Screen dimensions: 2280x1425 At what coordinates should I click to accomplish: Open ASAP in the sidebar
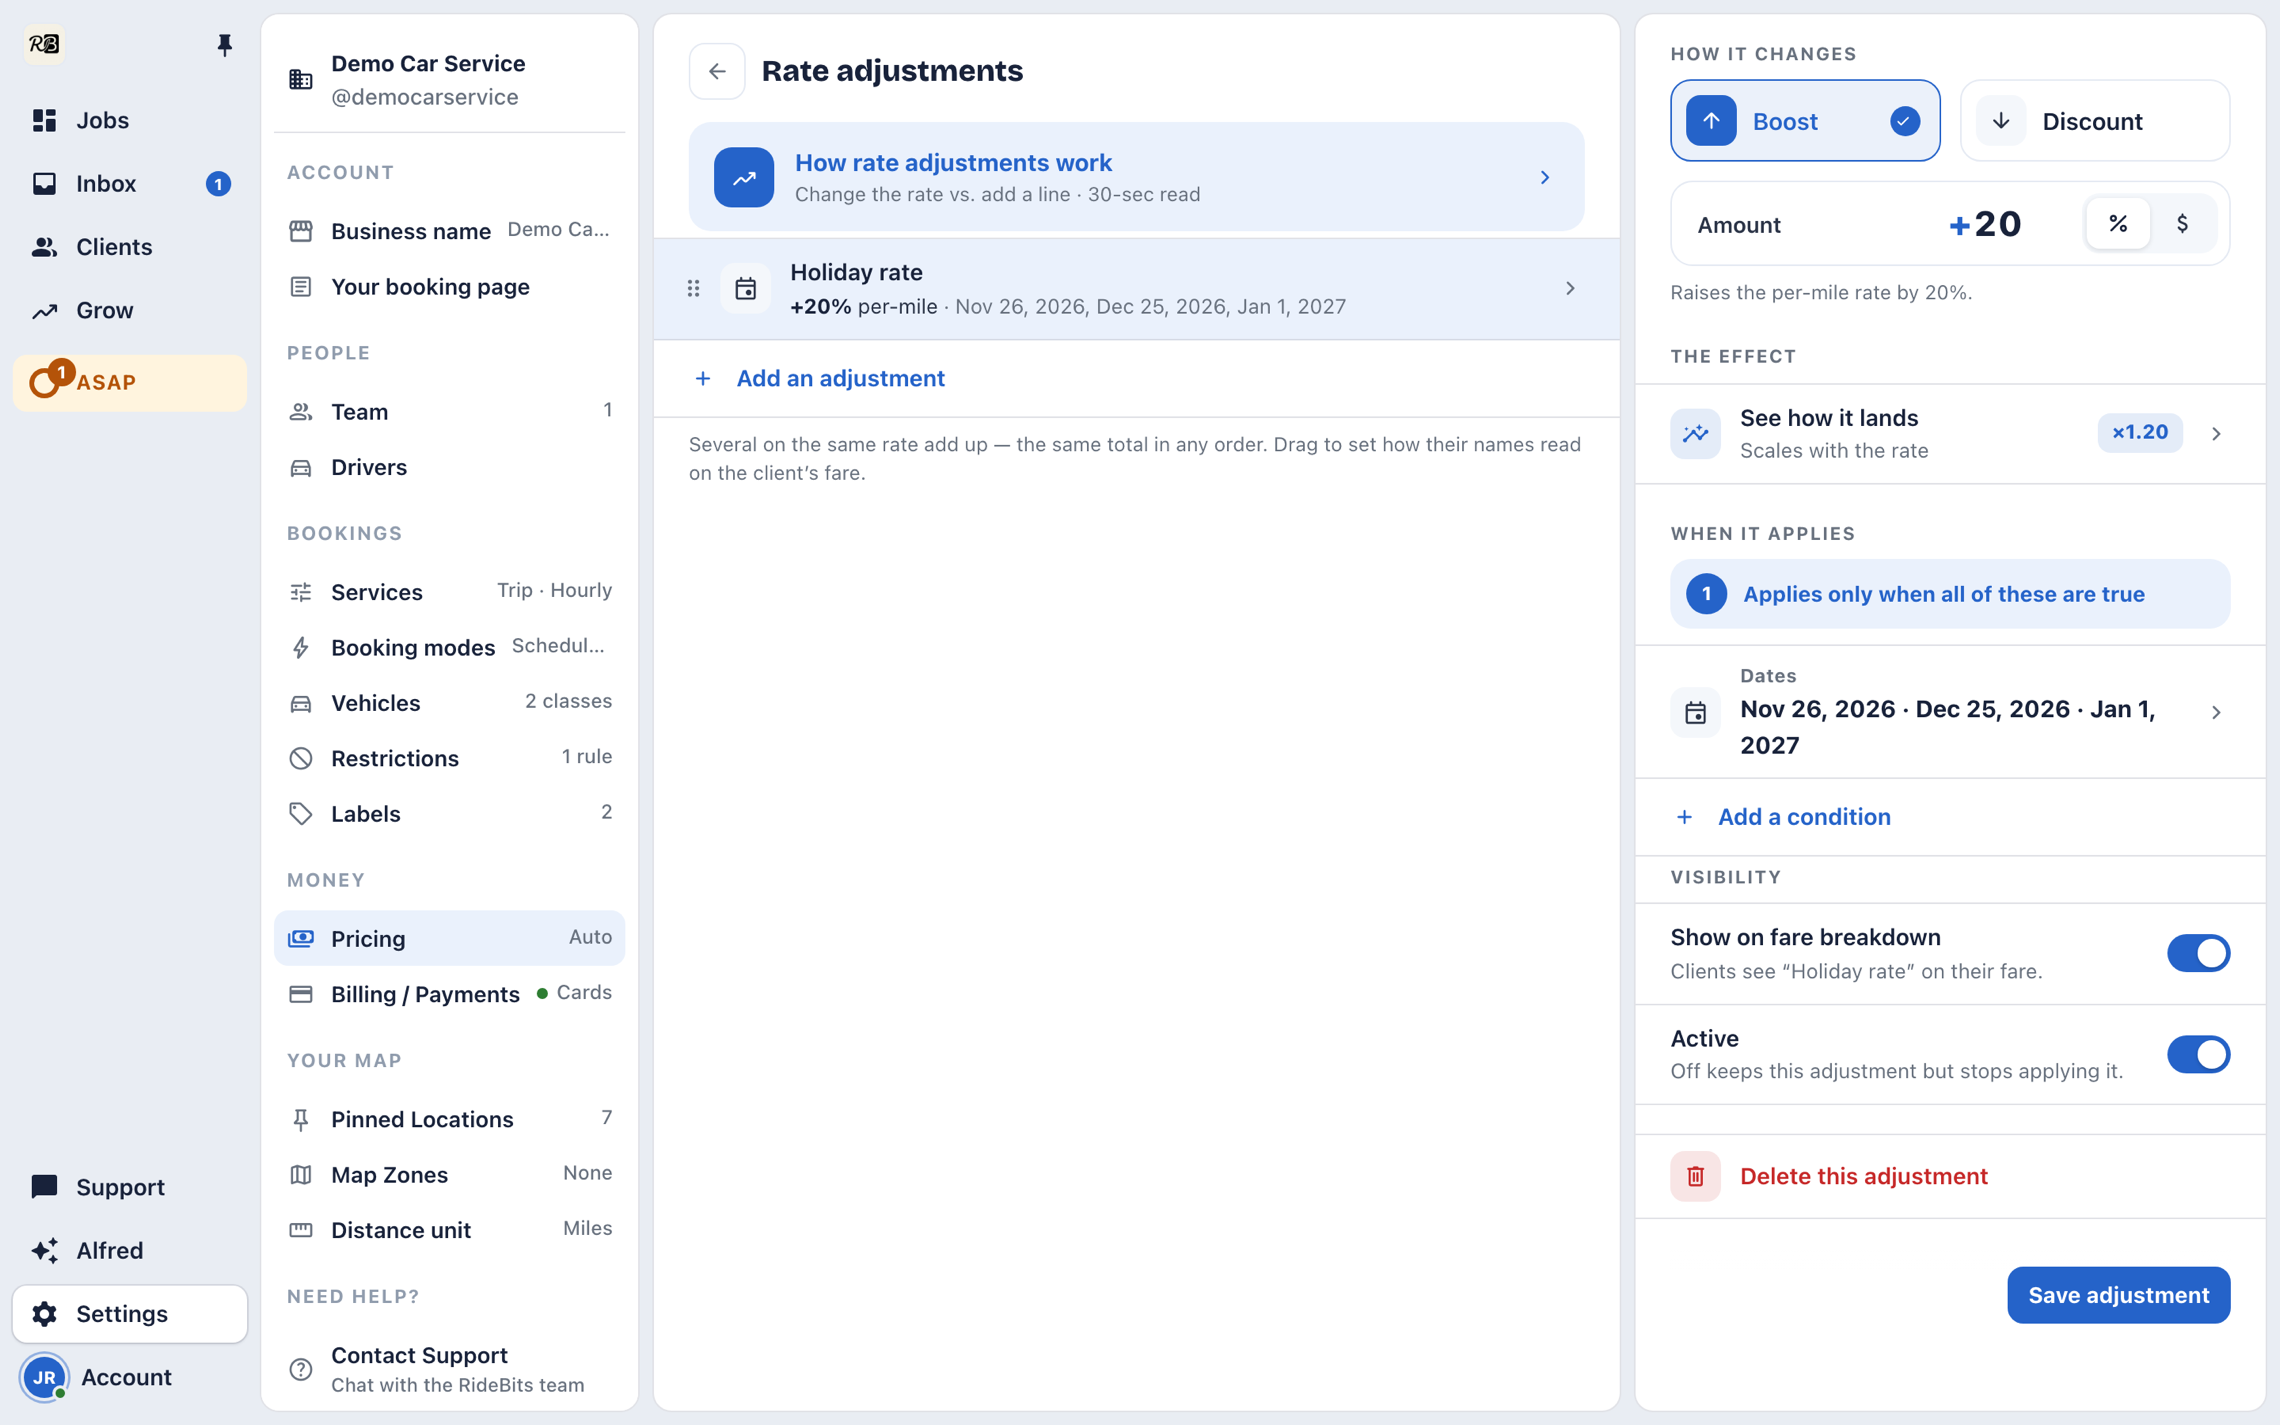pos(130,382)
